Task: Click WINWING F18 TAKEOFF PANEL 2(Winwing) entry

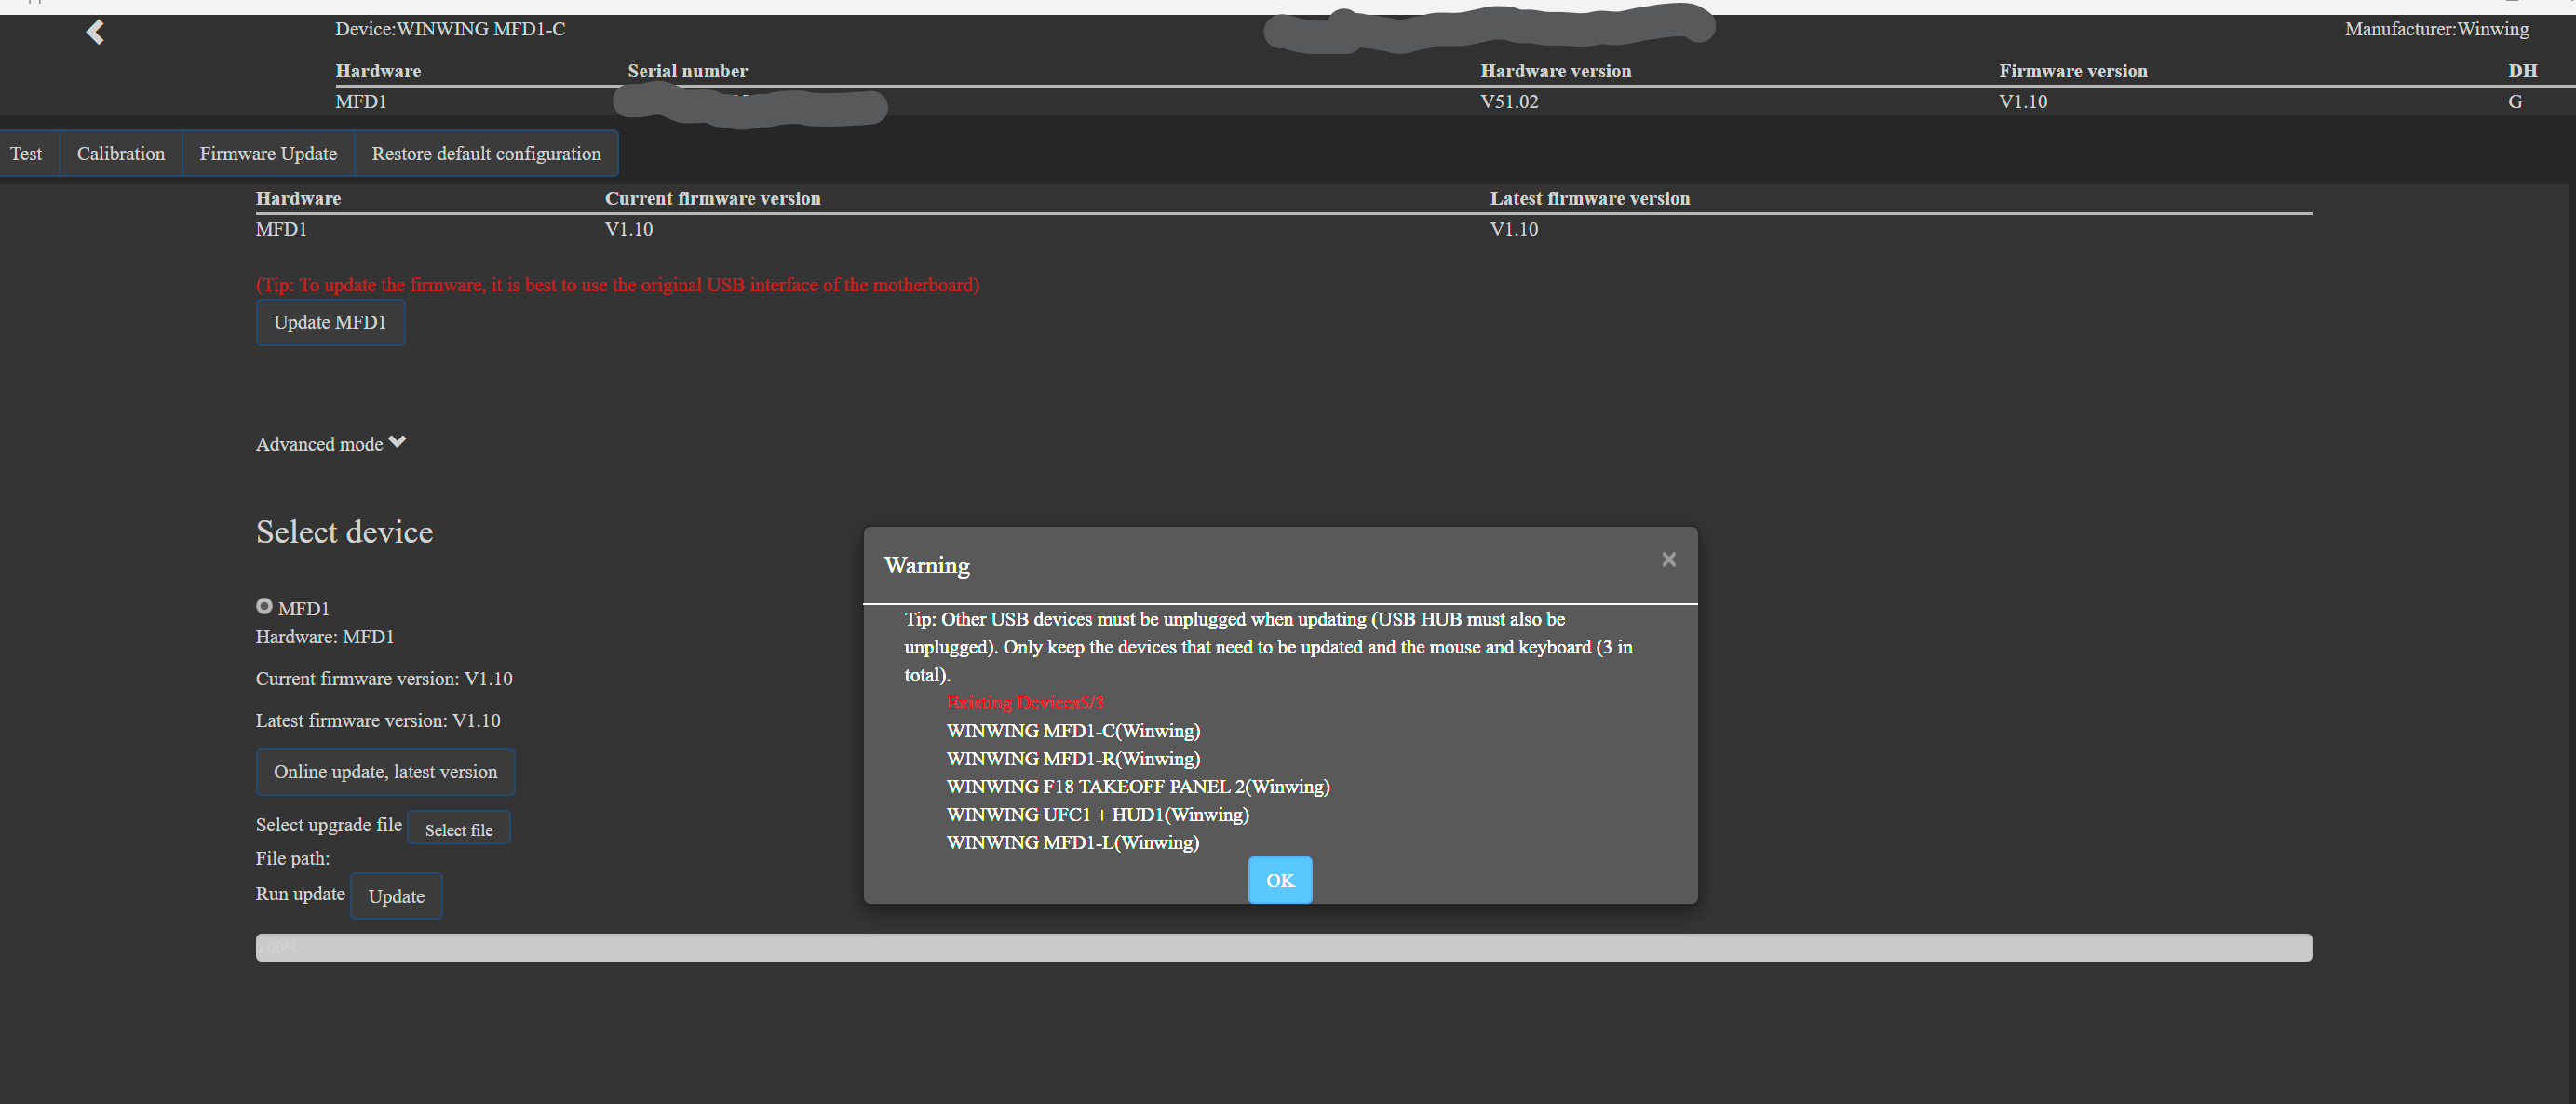Action: point(1138,787)
